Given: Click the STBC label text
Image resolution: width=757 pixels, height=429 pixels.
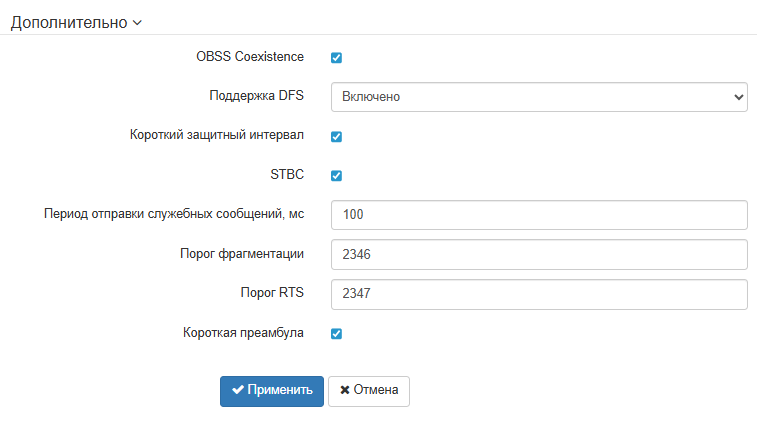Looking at the screenshot, I should [287, 175].
